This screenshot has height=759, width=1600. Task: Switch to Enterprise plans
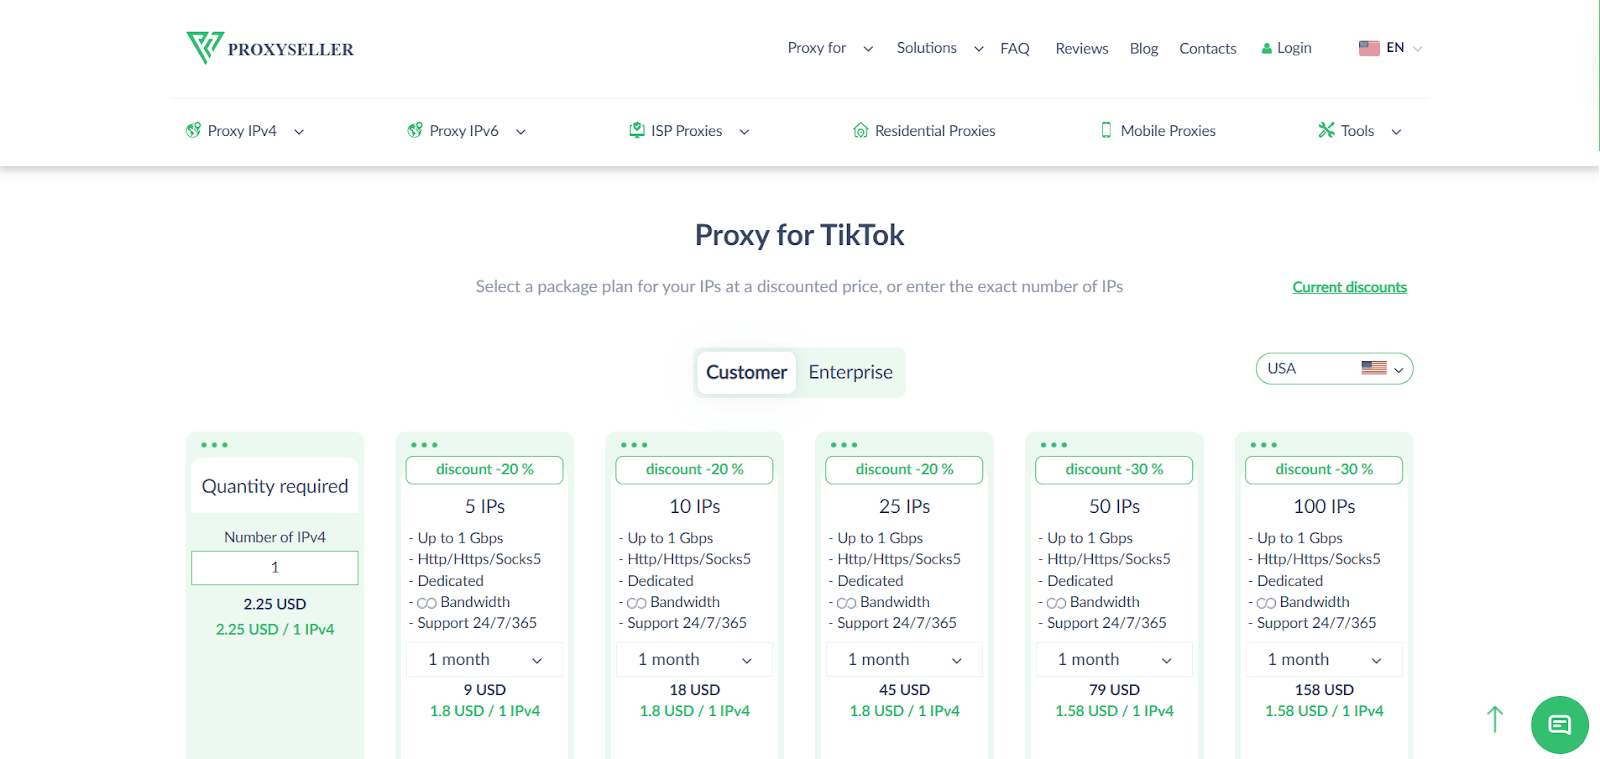(851, 372)
